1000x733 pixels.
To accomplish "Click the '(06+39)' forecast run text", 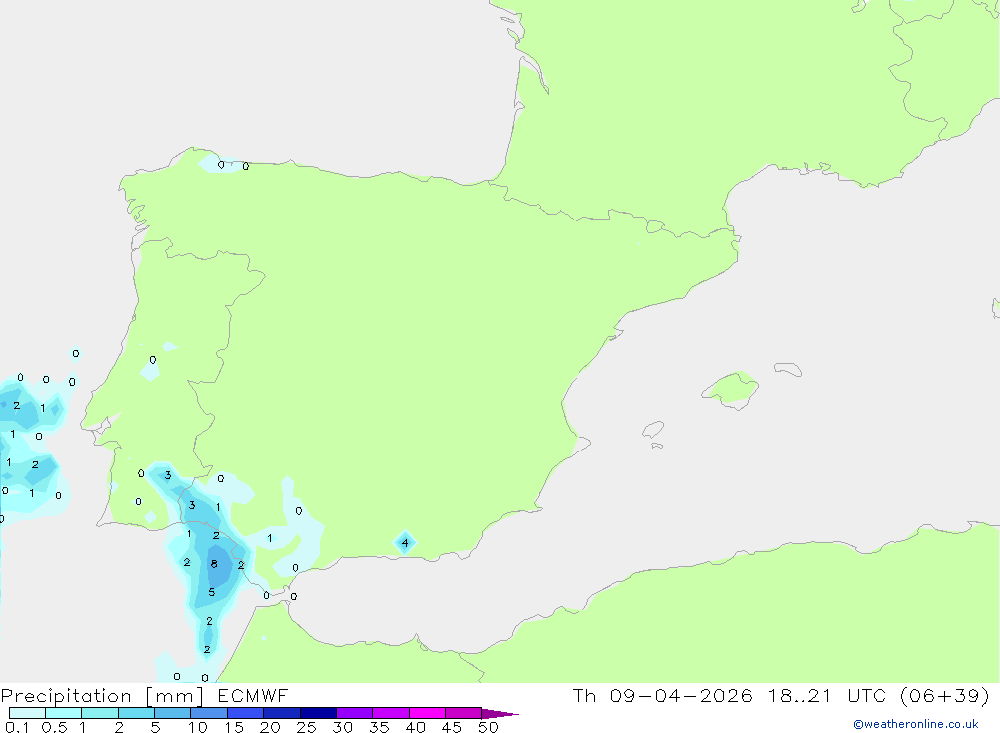I will click(x=945, y=696).
